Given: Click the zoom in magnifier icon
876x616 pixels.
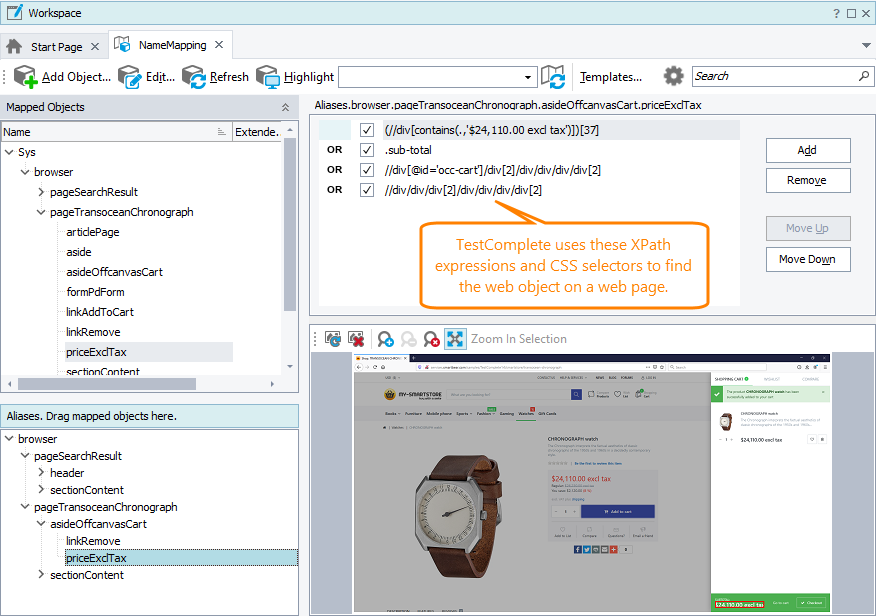Looking at the screenshot, I should 385,339.
